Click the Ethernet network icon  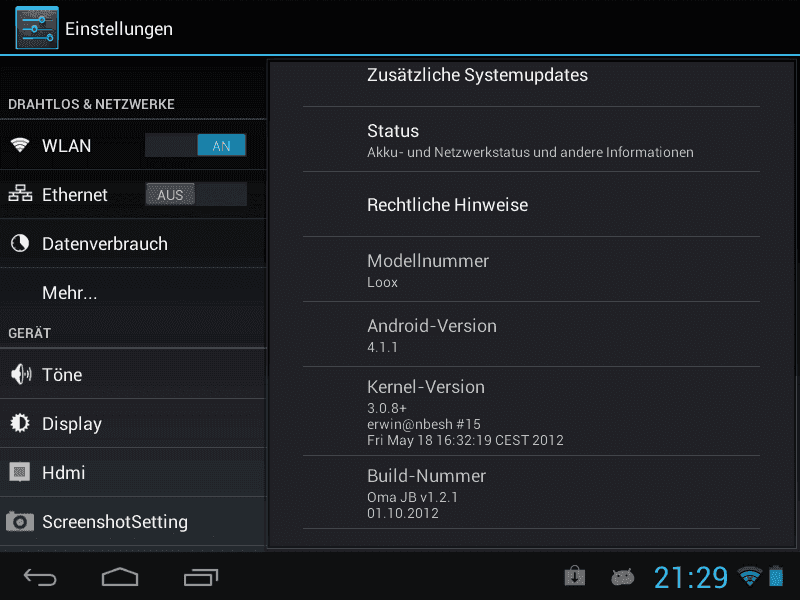[x=20, y=194]
